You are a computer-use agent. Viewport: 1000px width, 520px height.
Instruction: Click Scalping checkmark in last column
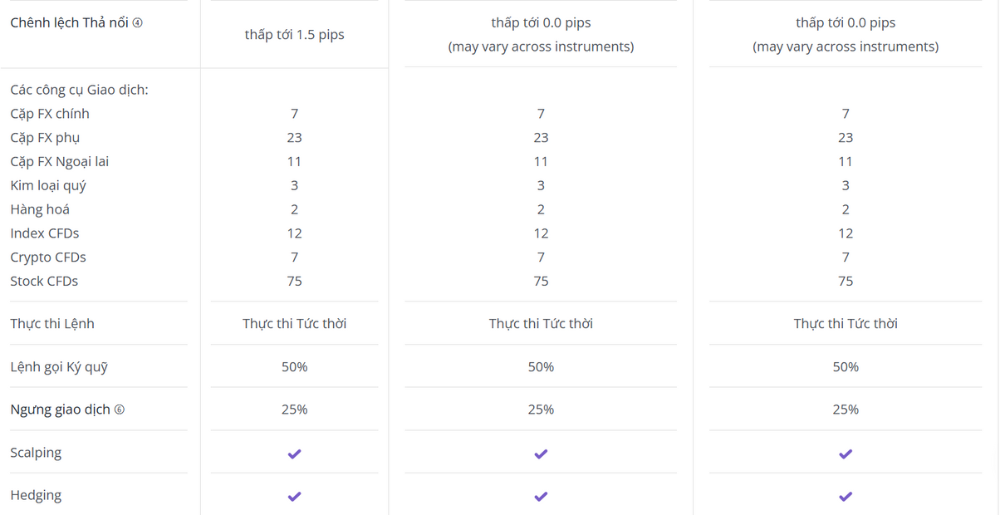[x=845, y=454]
